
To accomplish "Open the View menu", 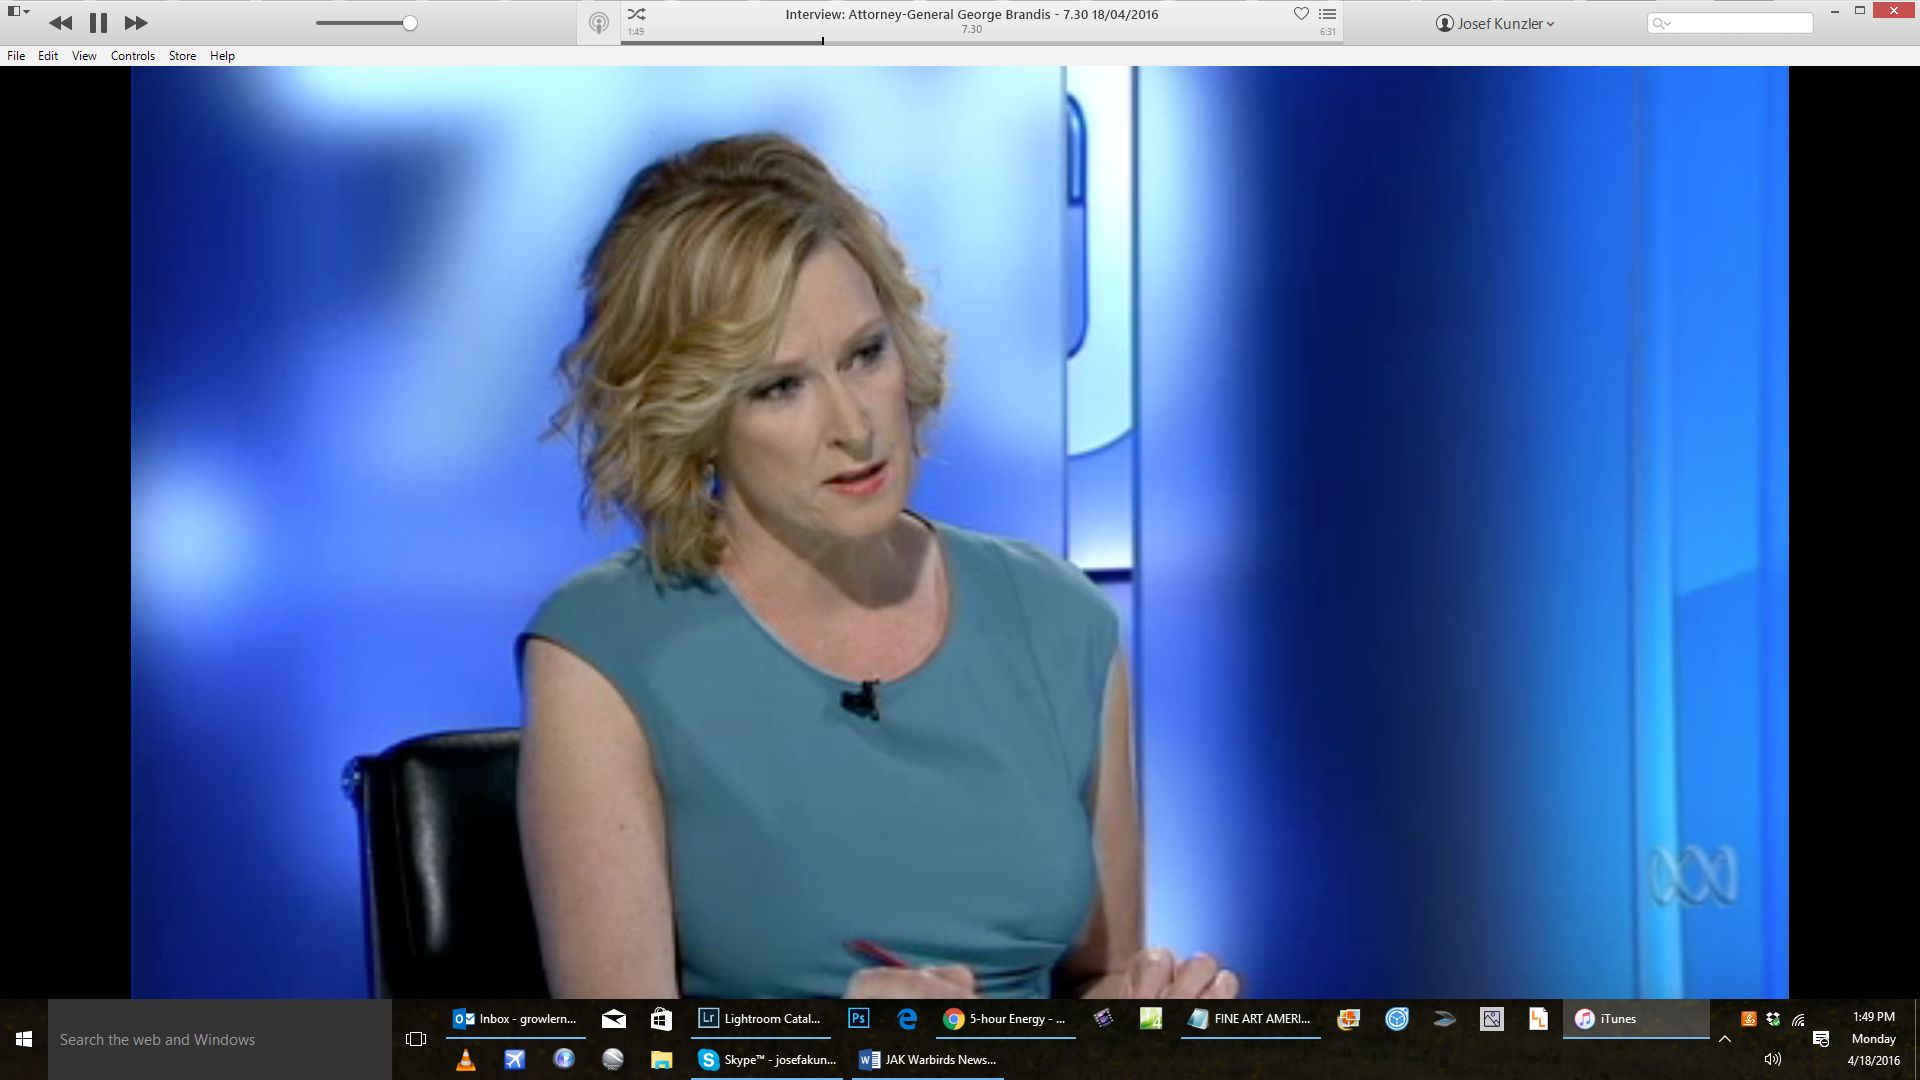I will pyautogui.click(x=84, y=56).
